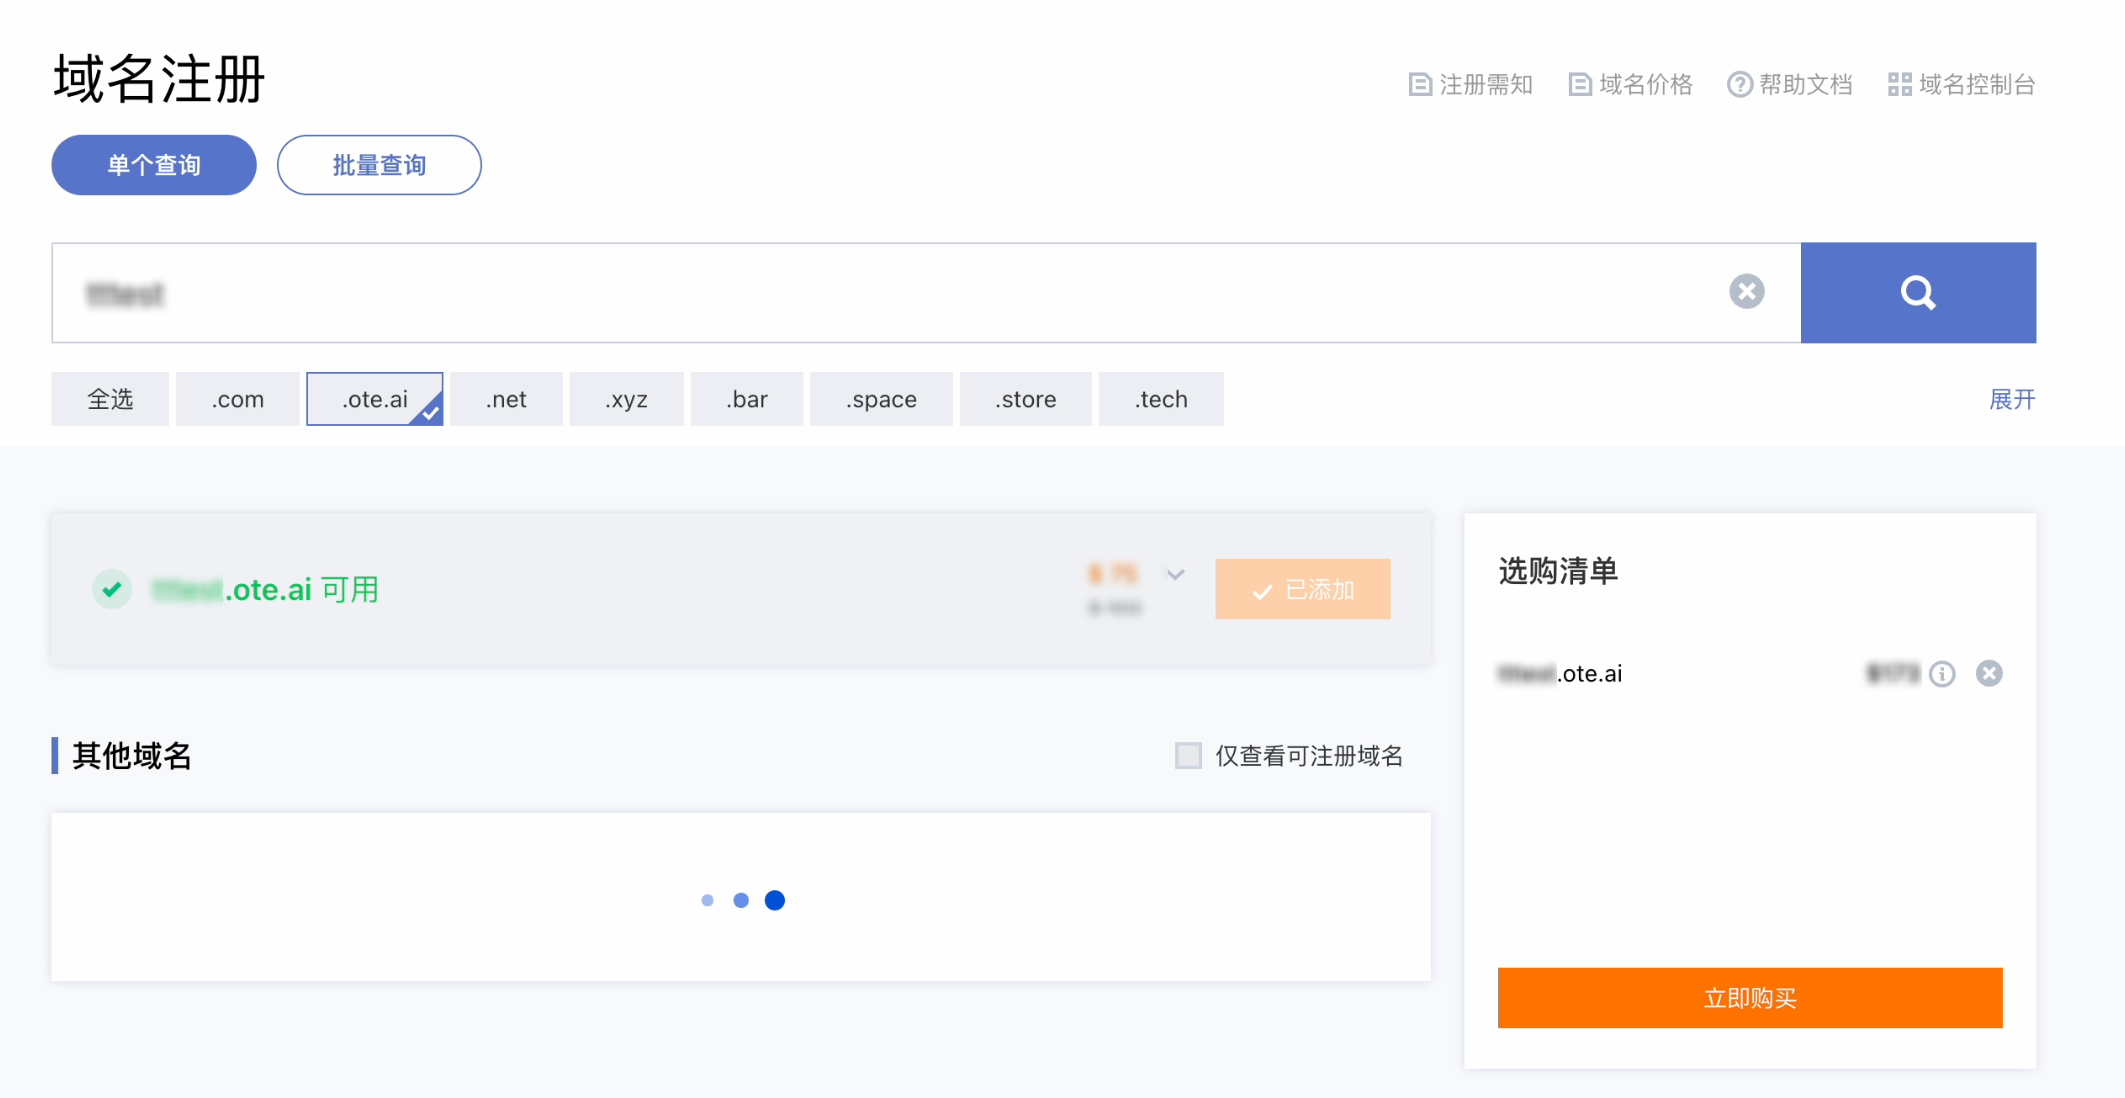The image size is (2125, 1098).
Task: Clear the search input with X icon
Action: point(1746,292)
